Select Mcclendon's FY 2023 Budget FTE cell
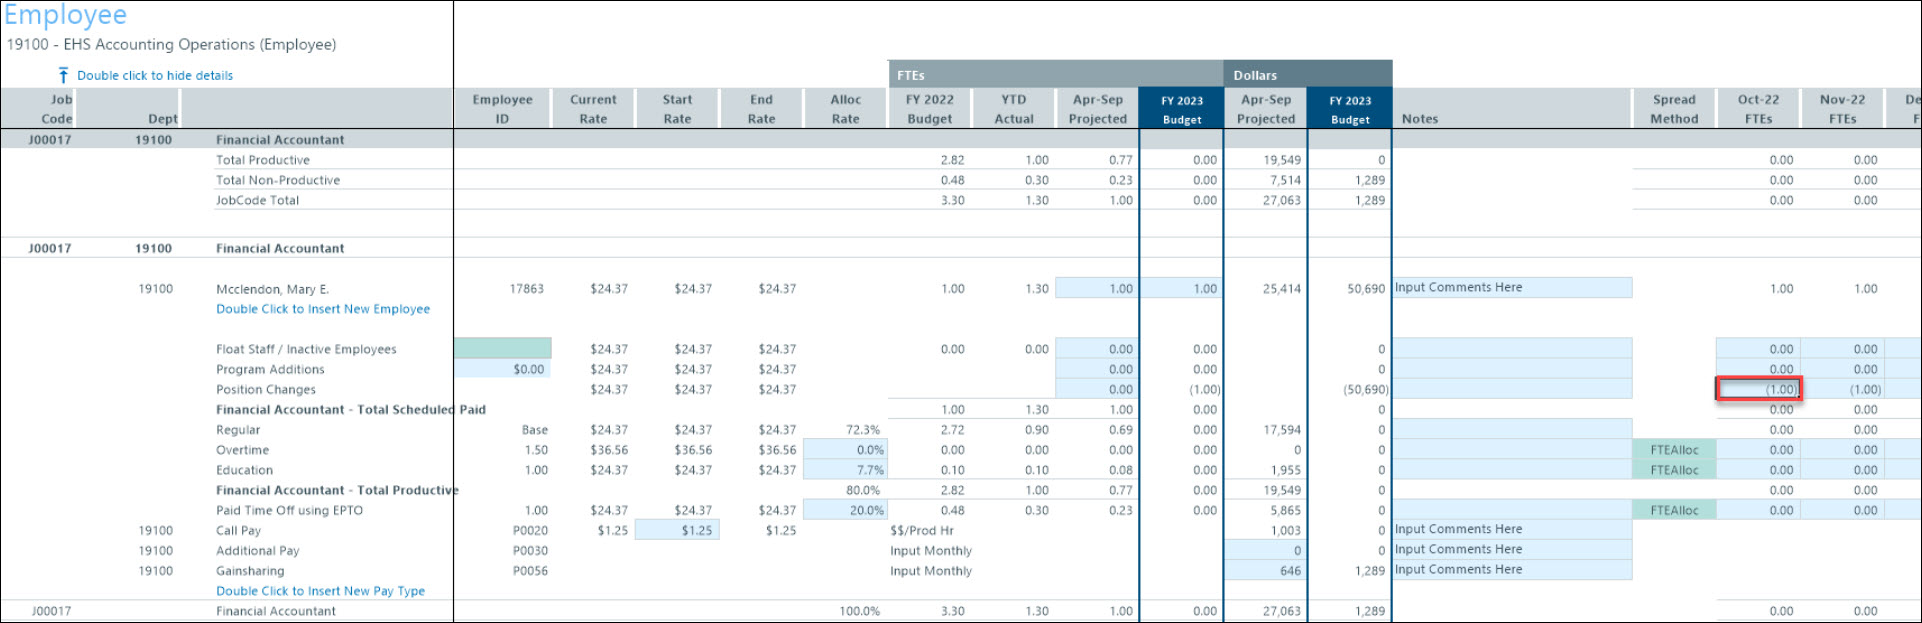This screenshot has height=623, width=1922. [x=1181, y=288]
